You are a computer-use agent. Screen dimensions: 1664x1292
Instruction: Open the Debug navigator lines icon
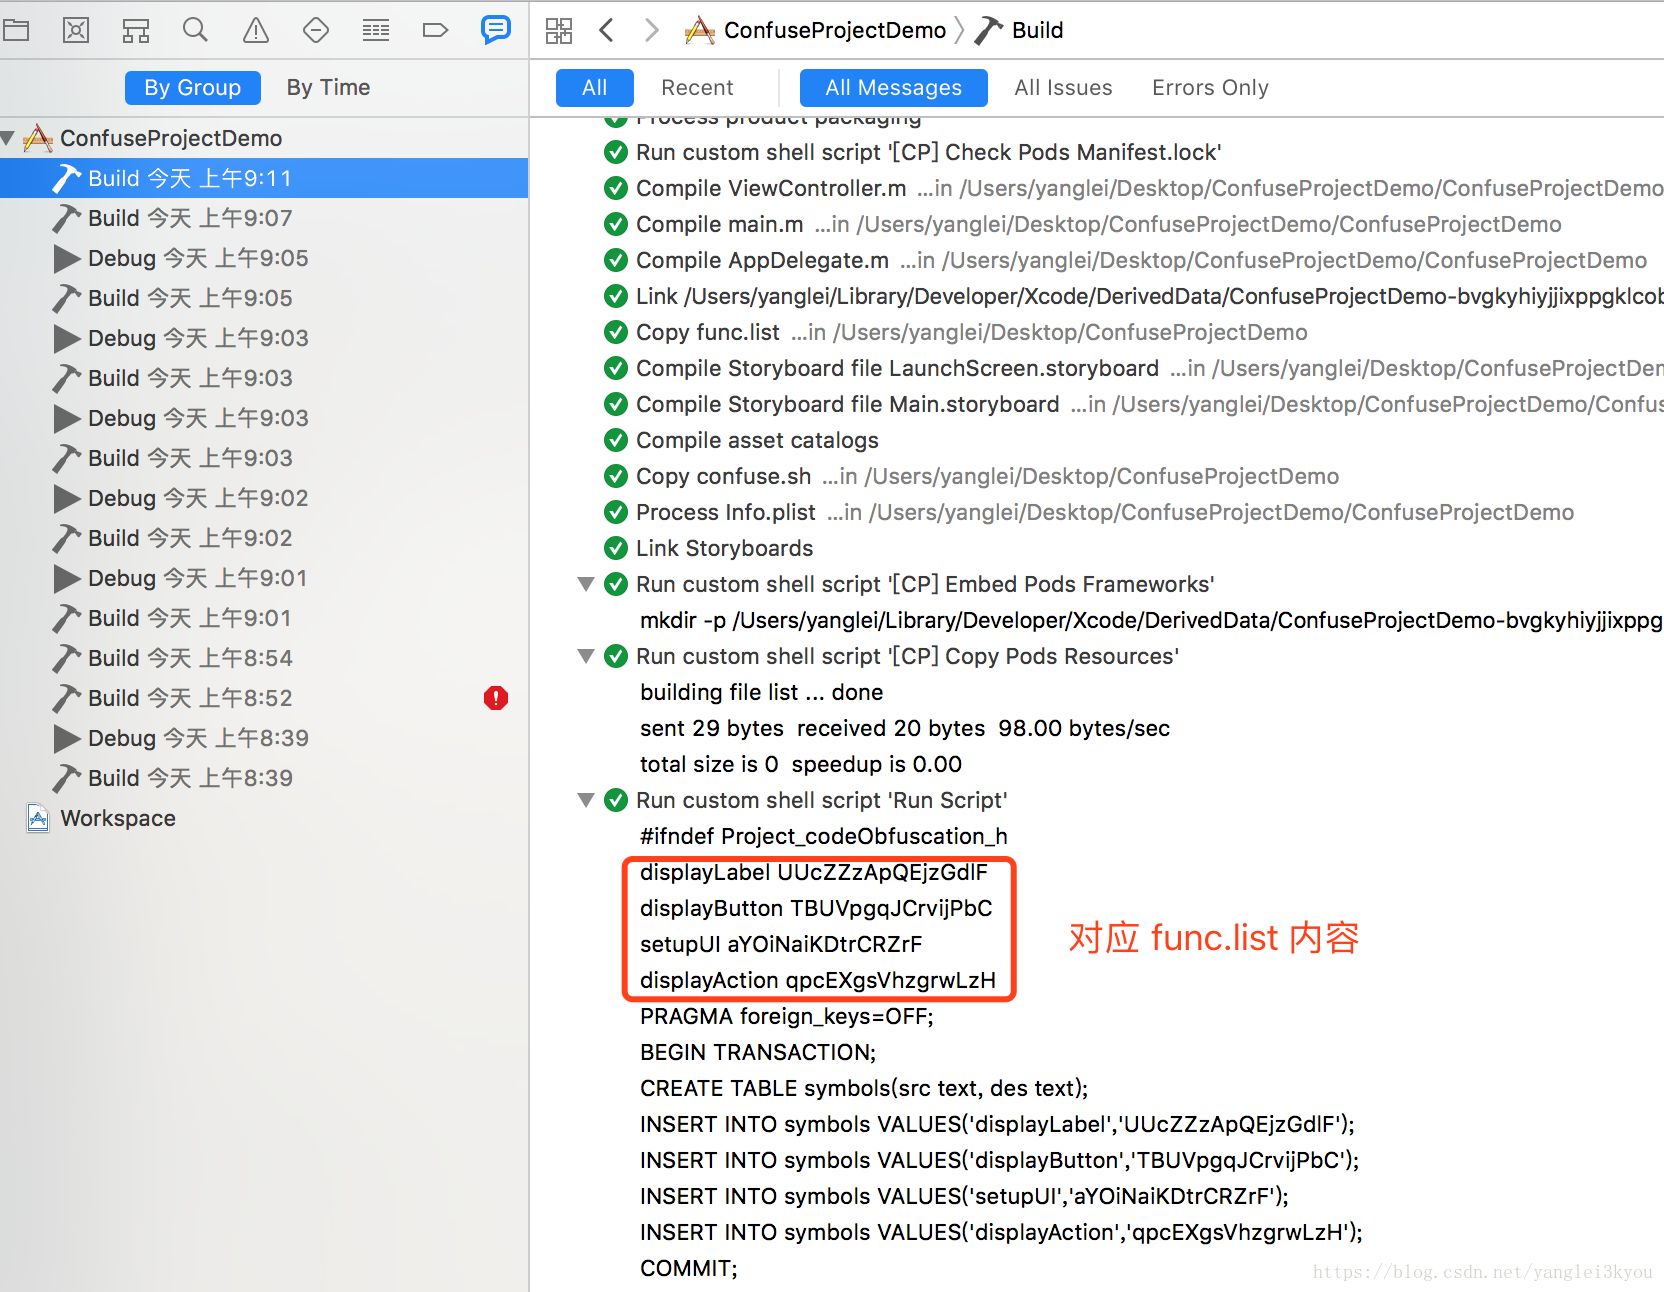(376, 30)
